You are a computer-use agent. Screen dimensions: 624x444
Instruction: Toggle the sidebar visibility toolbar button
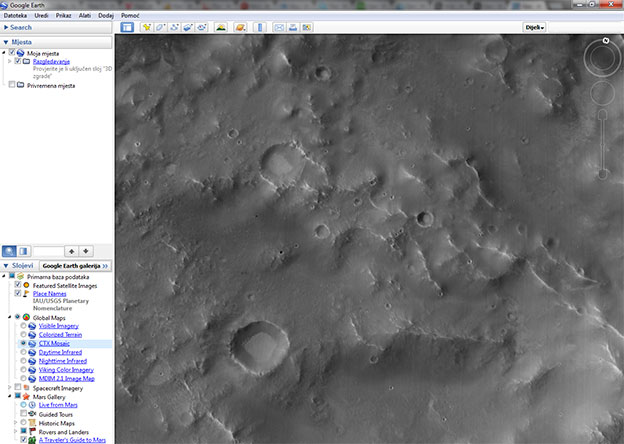coord(127,27)
